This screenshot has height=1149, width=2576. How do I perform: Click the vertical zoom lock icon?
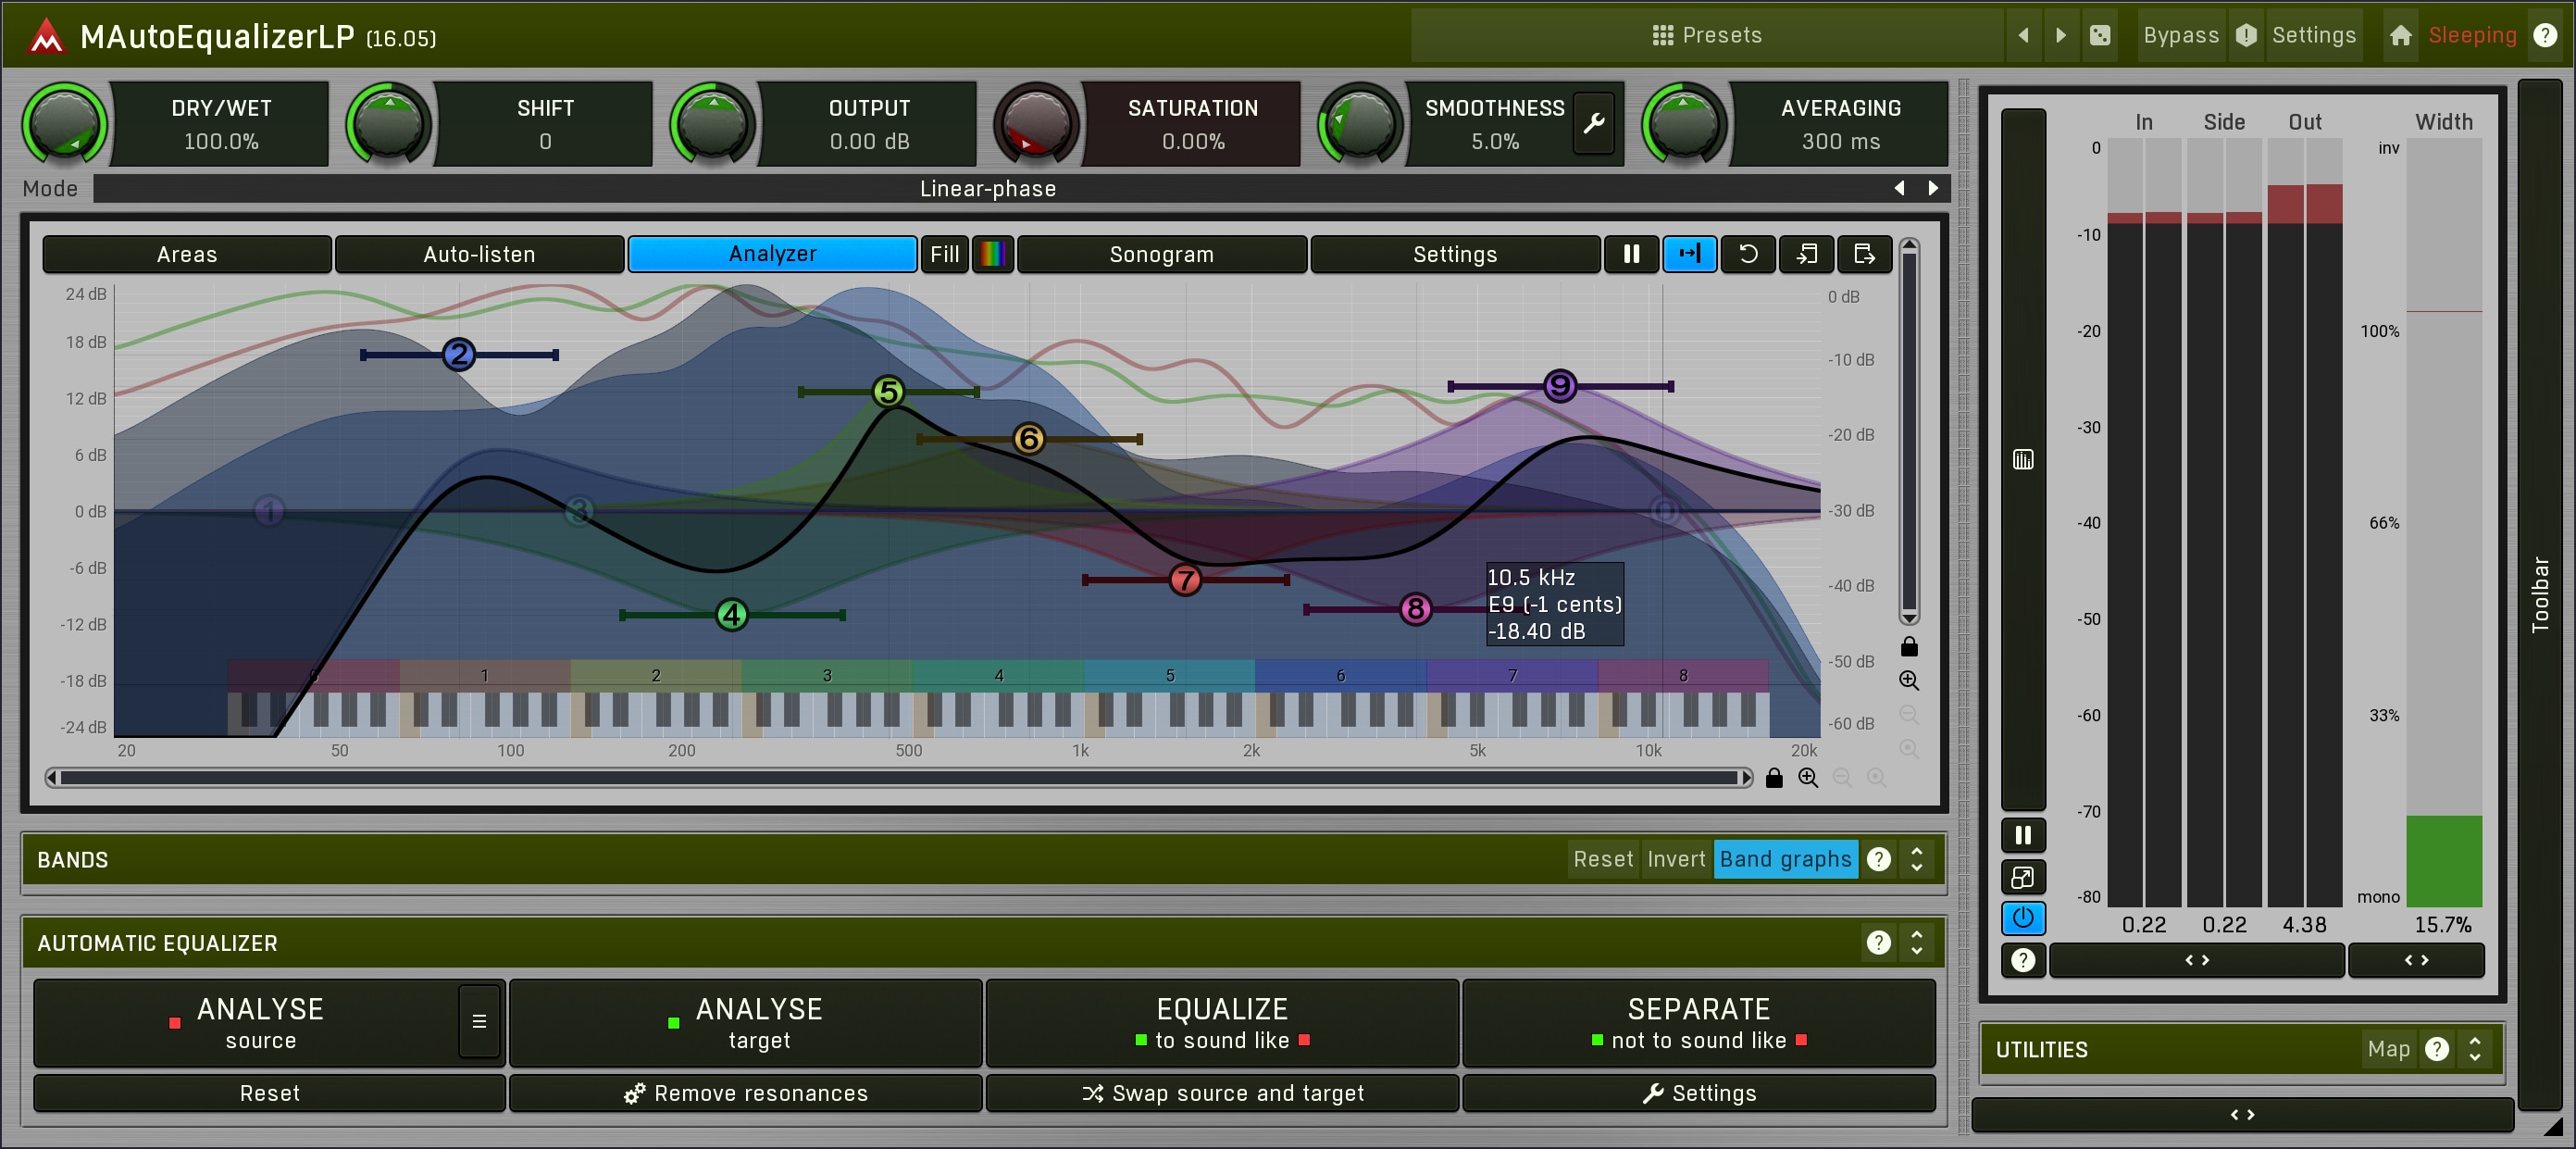click(1908, 647)
